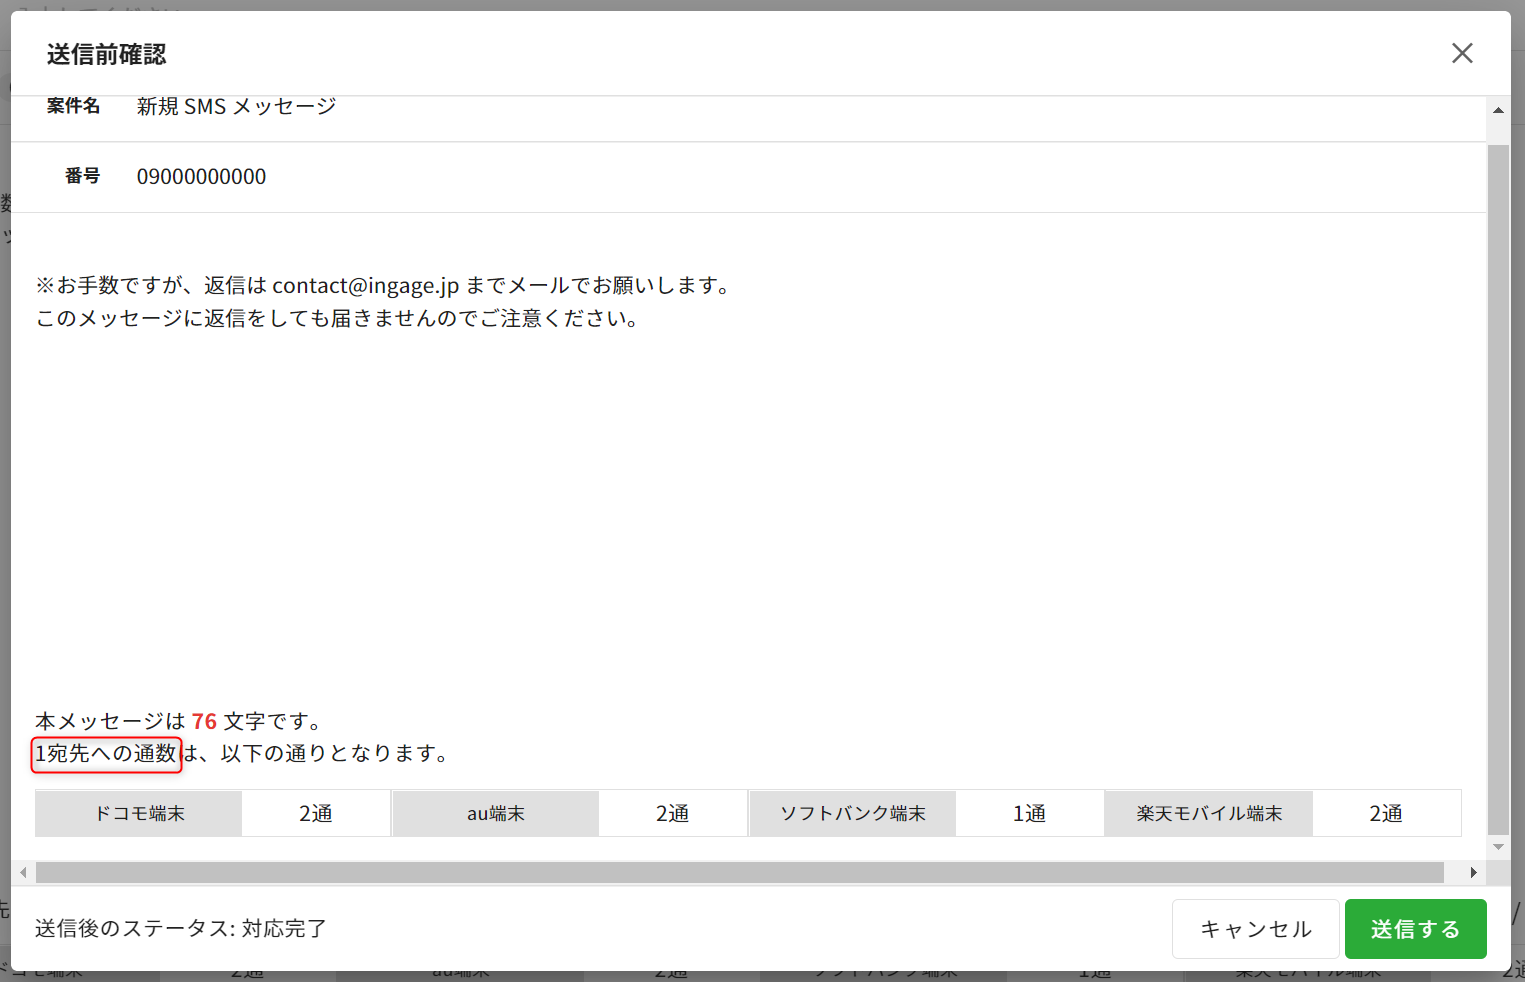Click the horizontal scrollbar left arrow
Screen dimensions: 1525x982
(x=23, y=873)
